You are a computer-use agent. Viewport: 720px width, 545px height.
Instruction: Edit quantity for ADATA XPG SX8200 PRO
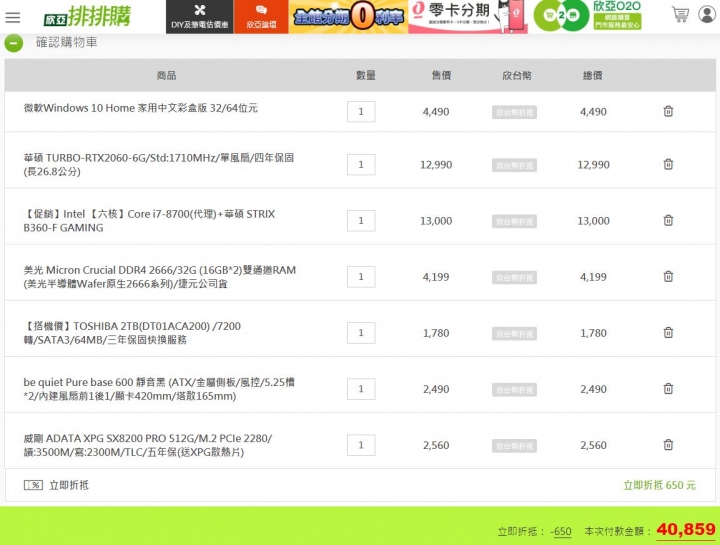coord(361,445)
